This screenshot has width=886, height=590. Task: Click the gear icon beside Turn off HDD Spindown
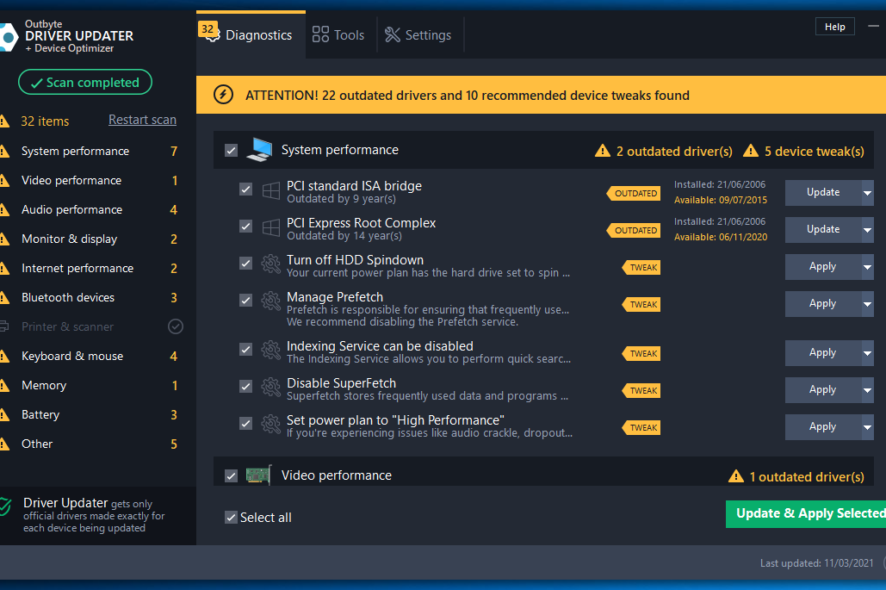pyautogui.click(x=271, y=264)
